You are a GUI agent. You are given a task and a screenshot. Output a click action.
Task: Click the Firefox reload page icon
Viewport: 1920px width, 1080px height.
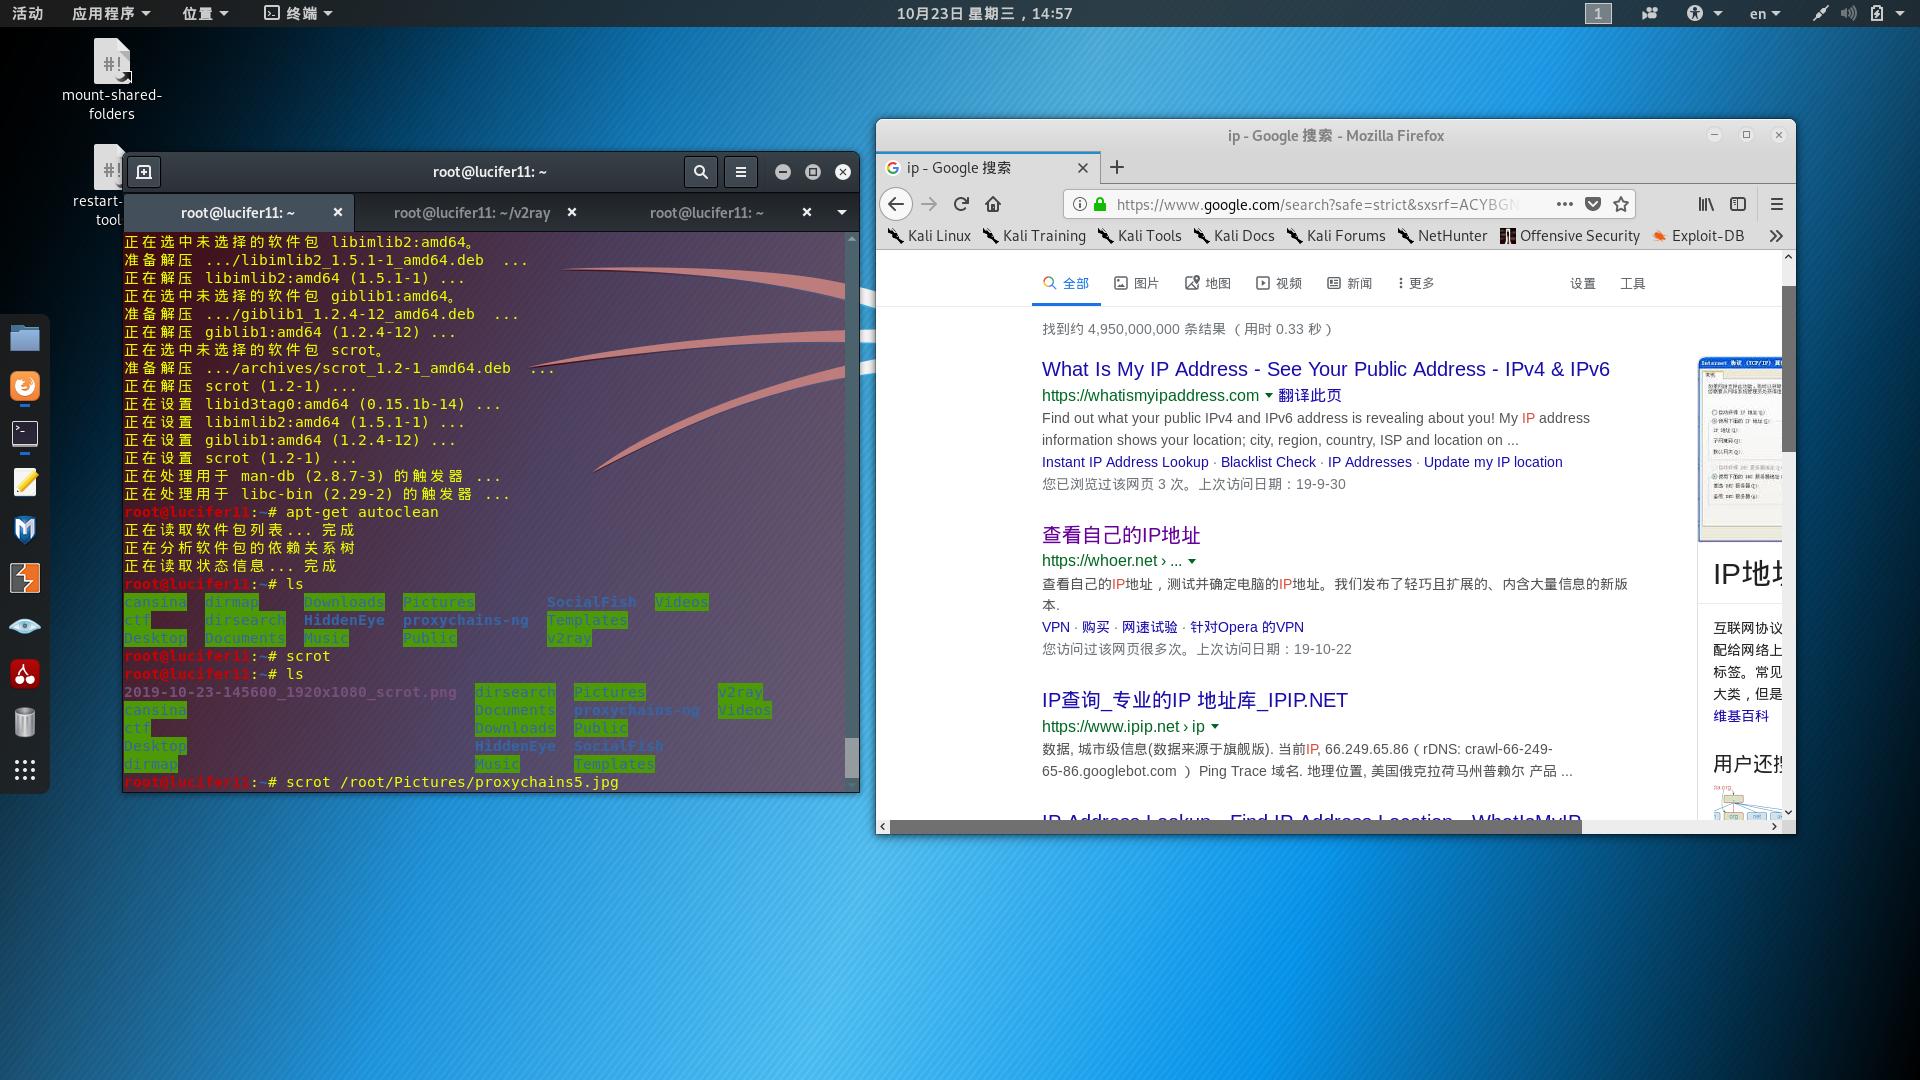(x=961, y=204)
